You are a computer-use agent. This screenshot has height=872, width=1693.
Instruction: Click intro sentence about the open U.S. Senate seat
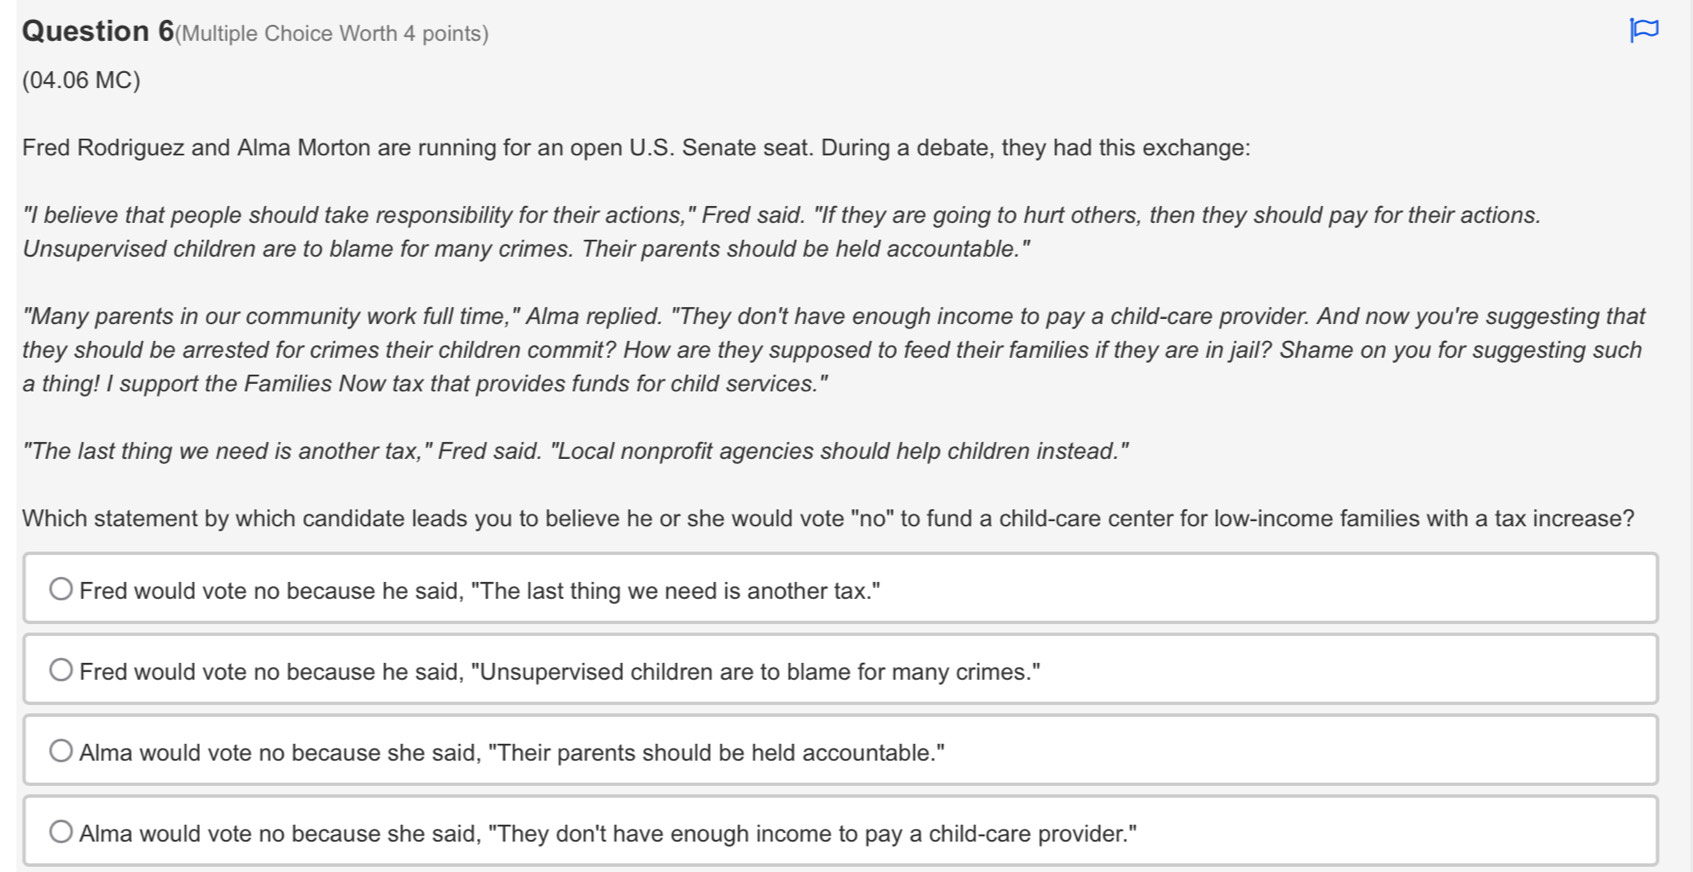[x=636, y=148]
